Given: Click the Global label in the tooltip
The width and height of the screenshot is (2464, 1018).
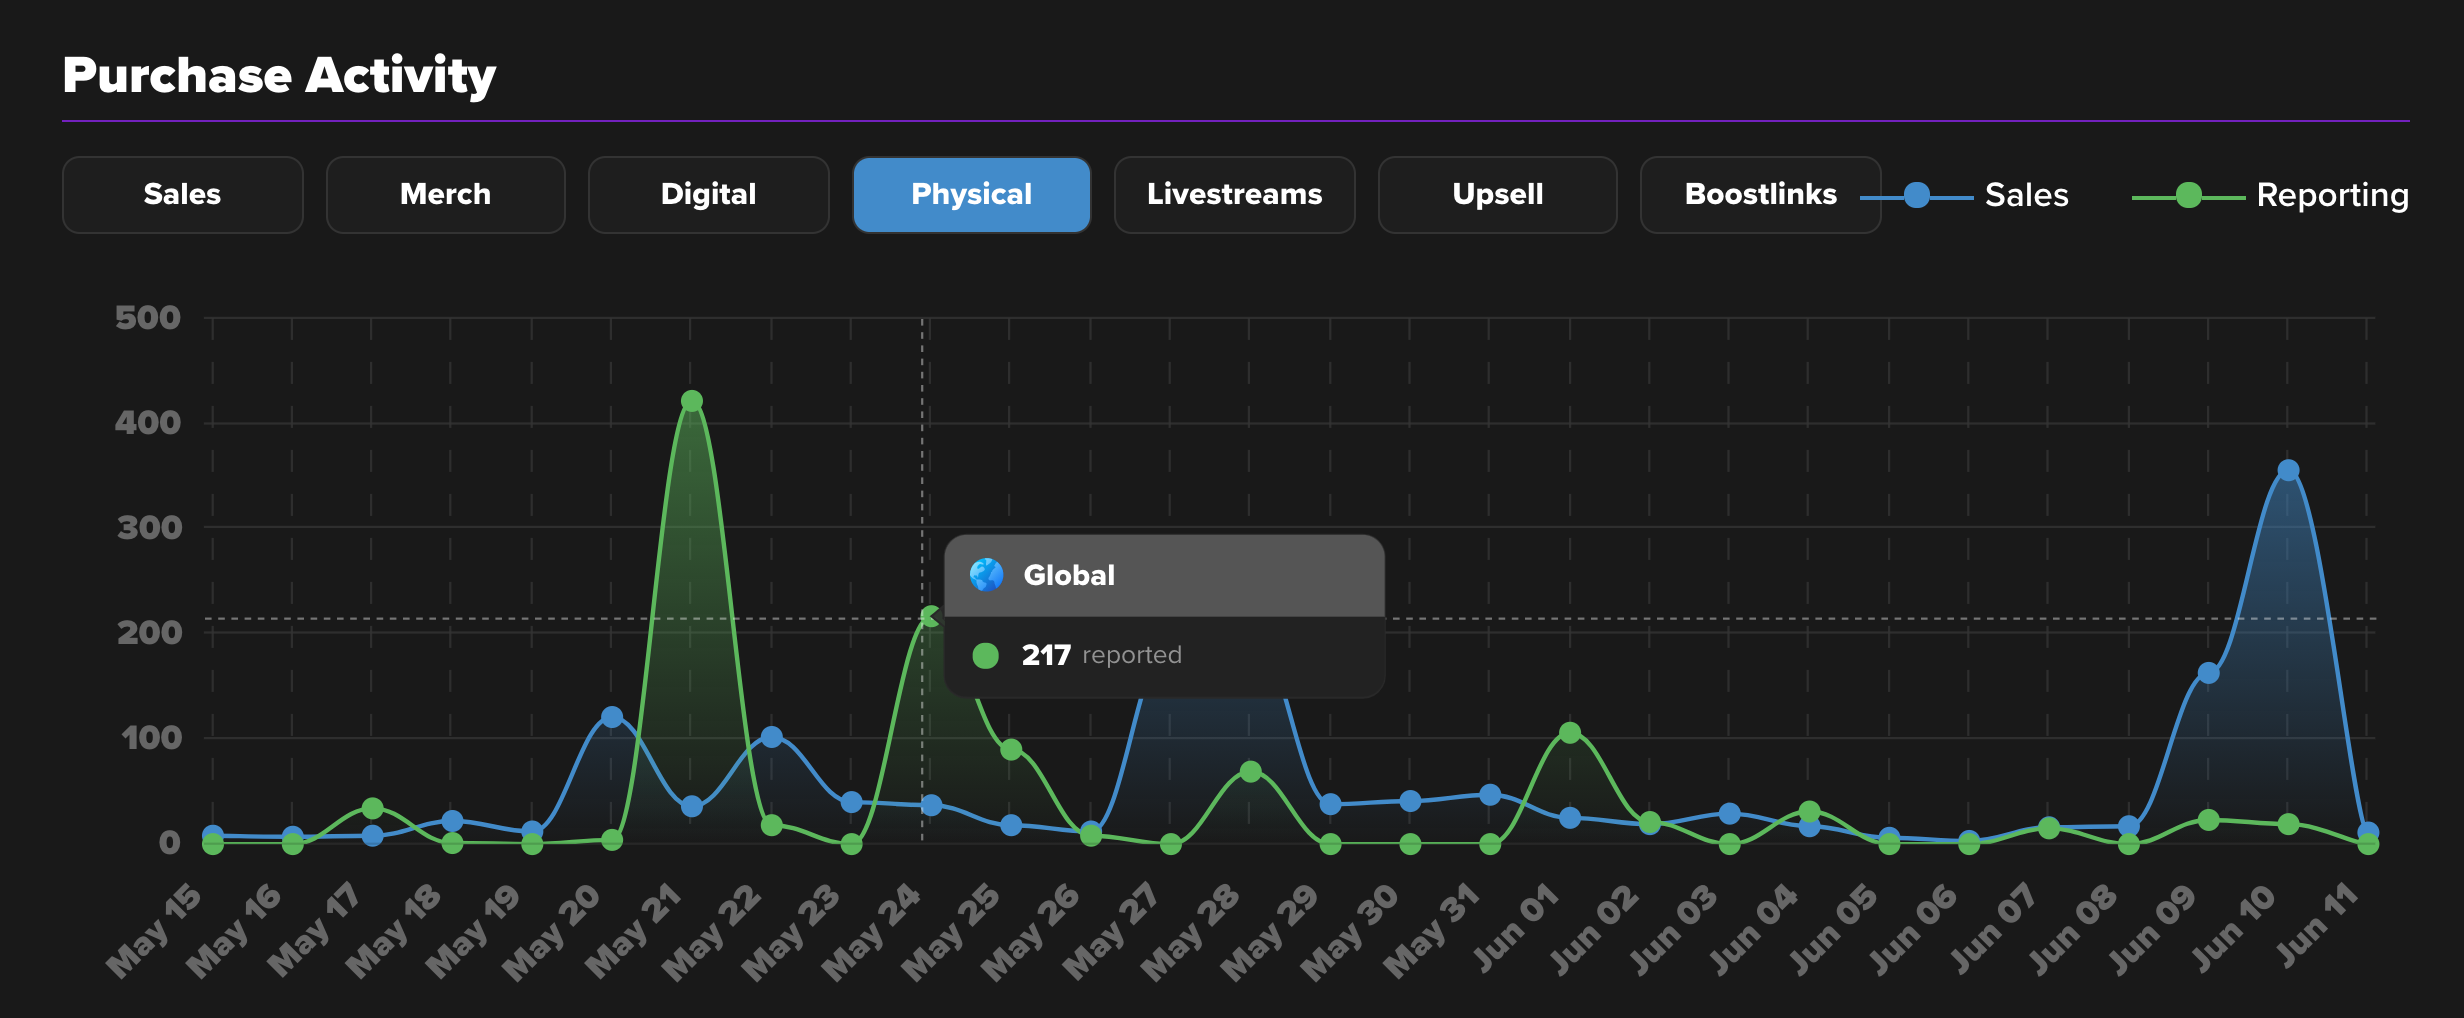Looking at the screenshot, I should pyautogui.click(x=1069, y=575).
